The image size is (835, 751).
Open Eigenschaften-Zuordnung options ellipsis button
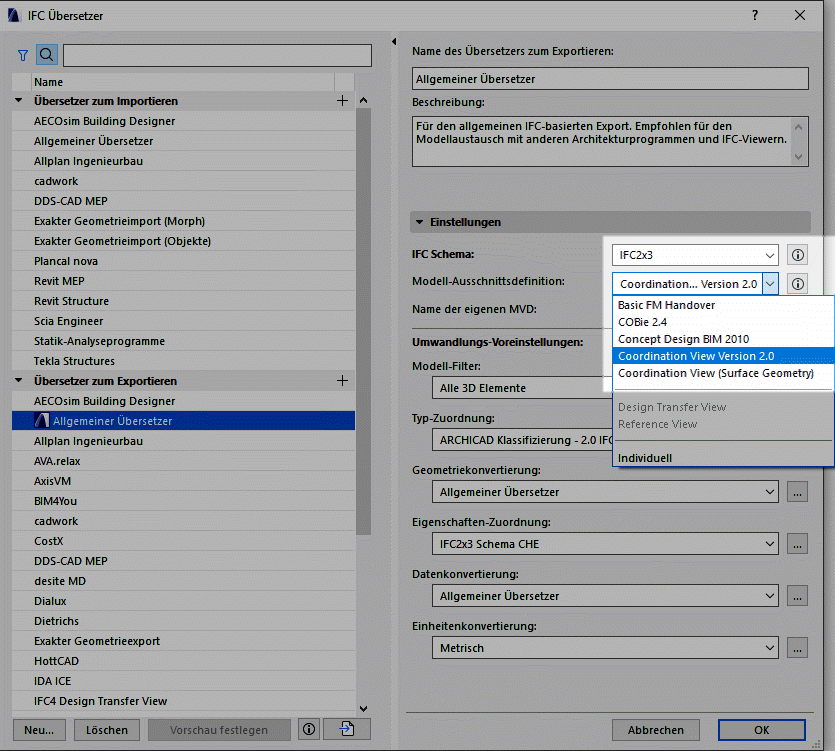(x=797, y=544)
